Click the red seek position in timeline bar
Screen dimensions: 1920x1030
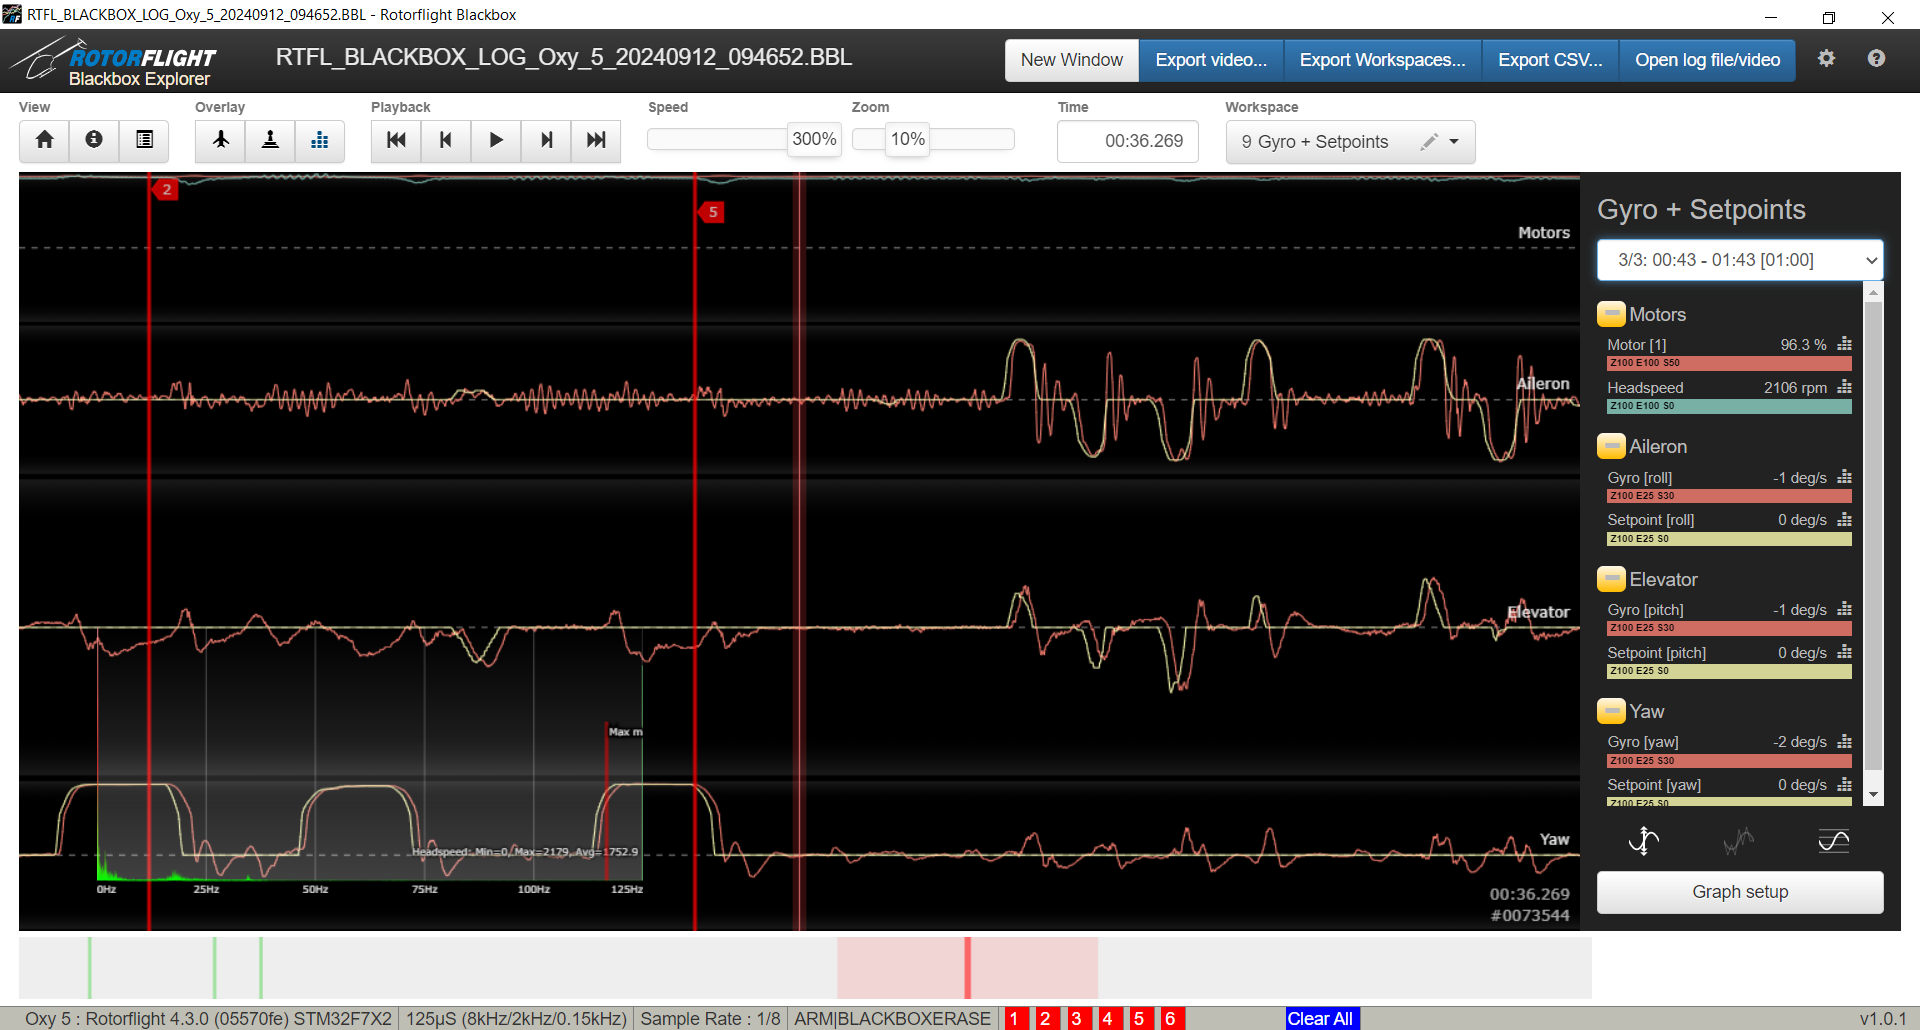point(967,967)
